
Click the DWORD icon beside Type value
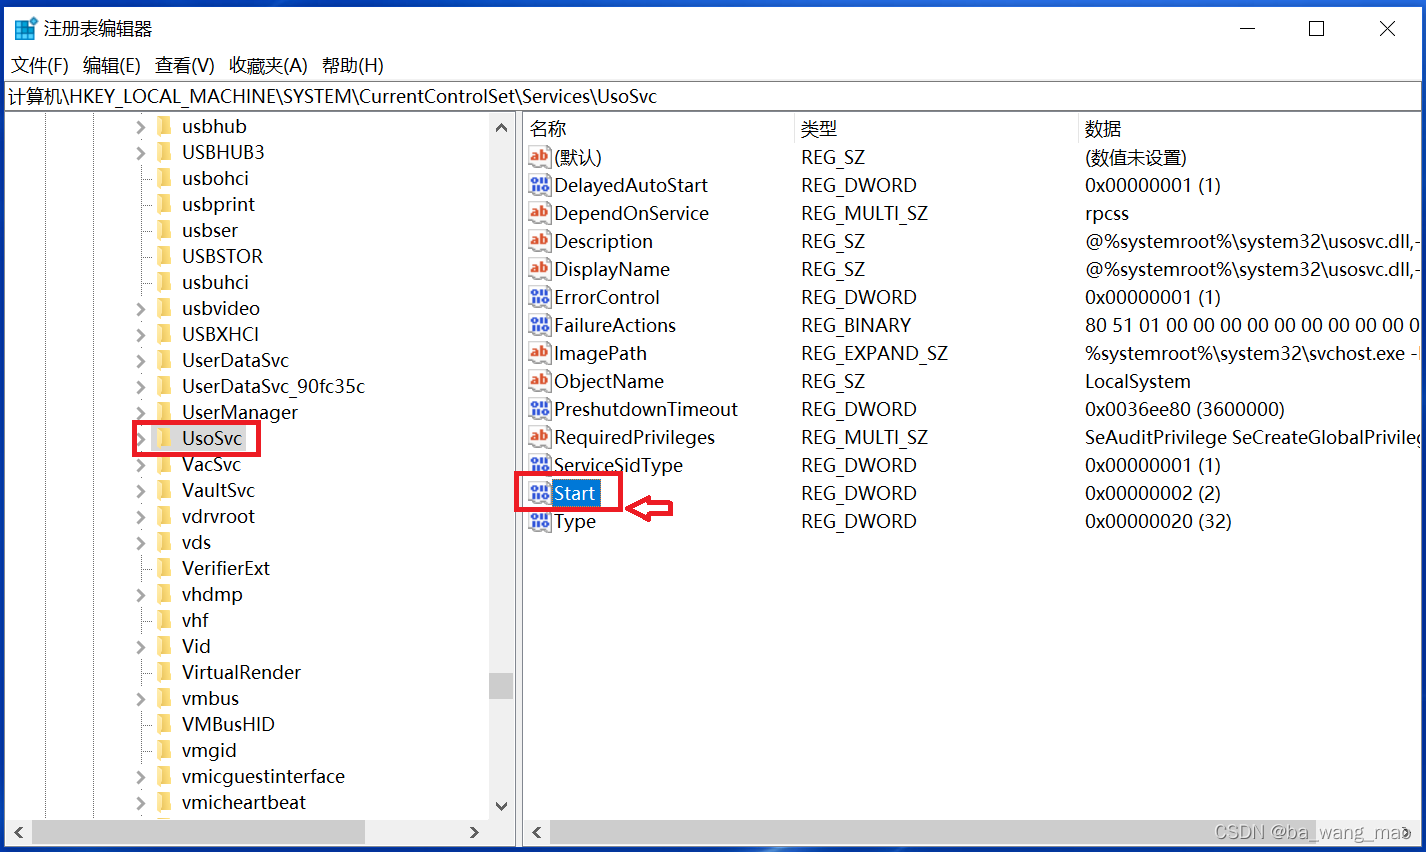click(540, 520)
